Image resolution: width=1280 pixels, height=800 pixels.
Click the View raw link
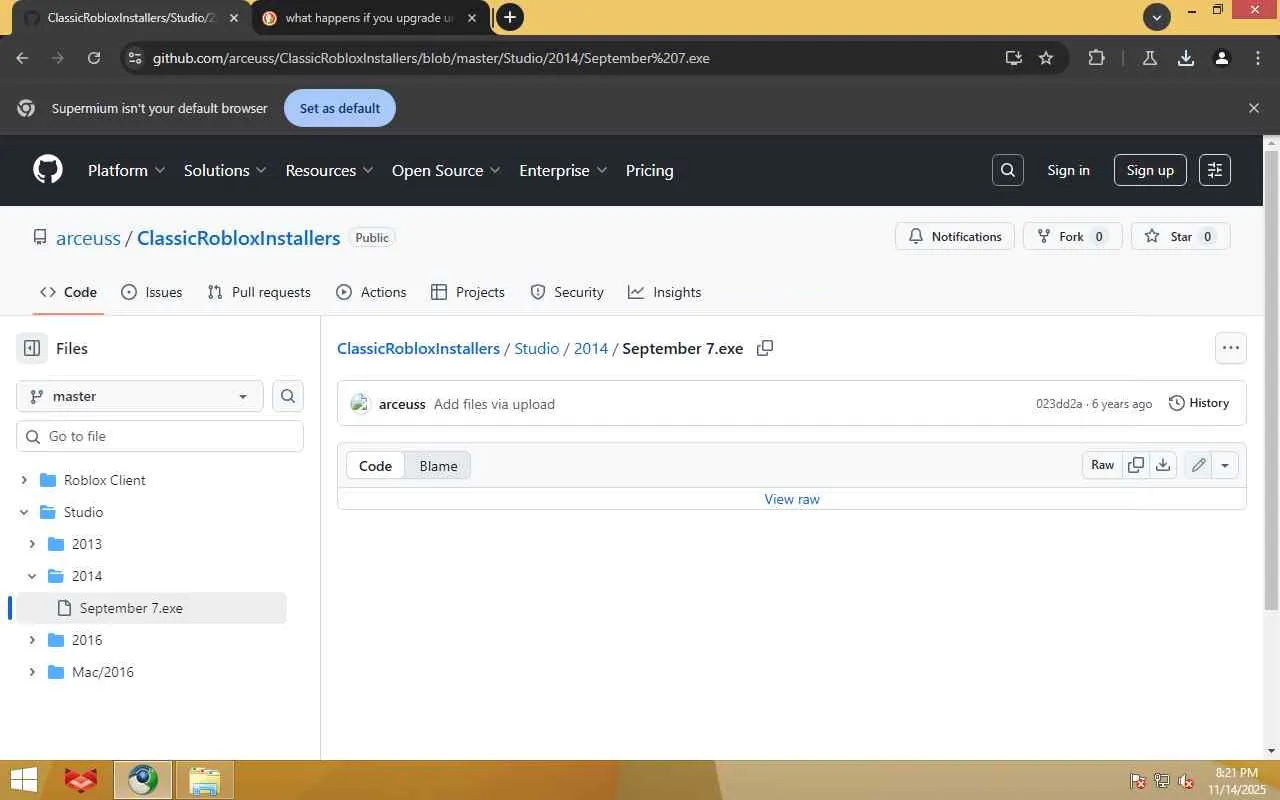(792, 499)
